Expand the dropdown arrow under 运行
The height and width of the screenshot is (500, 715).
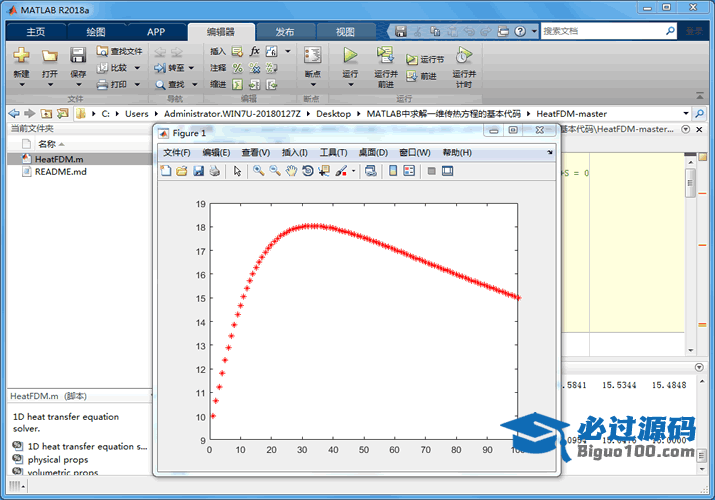click(x=351, y=85)
